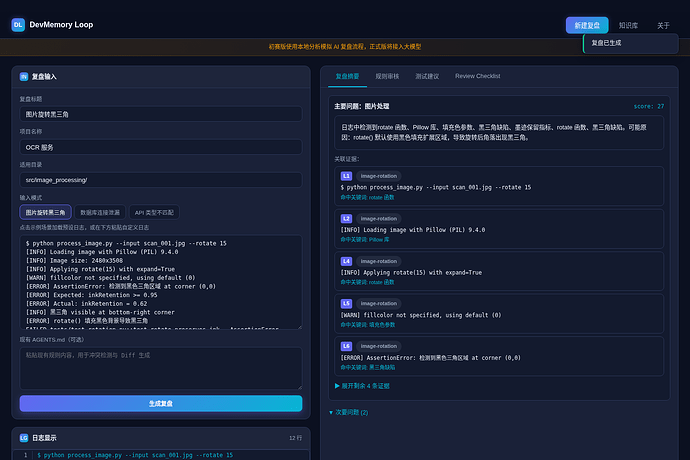Switch to the 测试建议 tab

[427, 77]
